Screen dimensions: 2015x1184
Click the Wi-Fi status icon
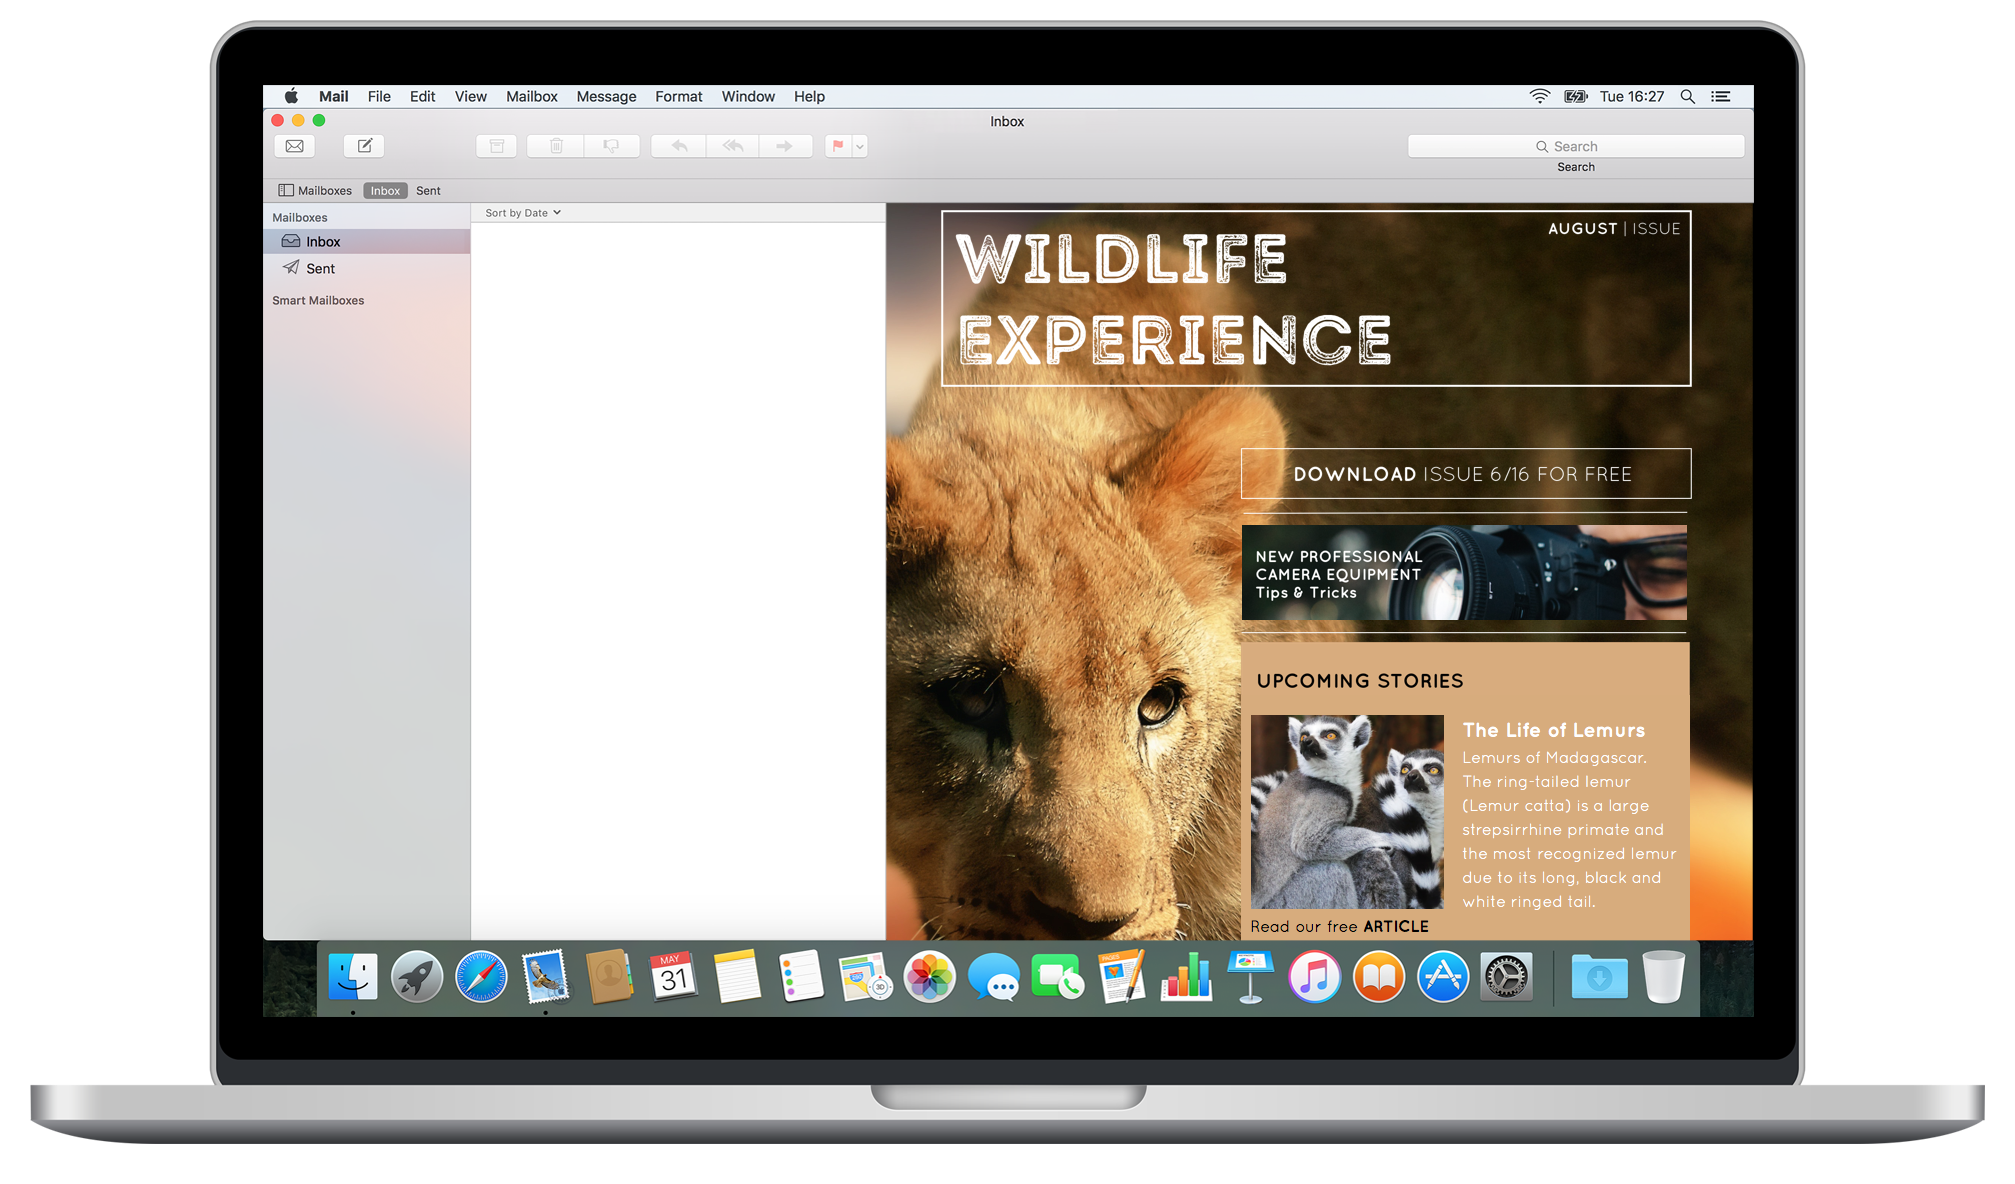click(x=1539, y=96)
